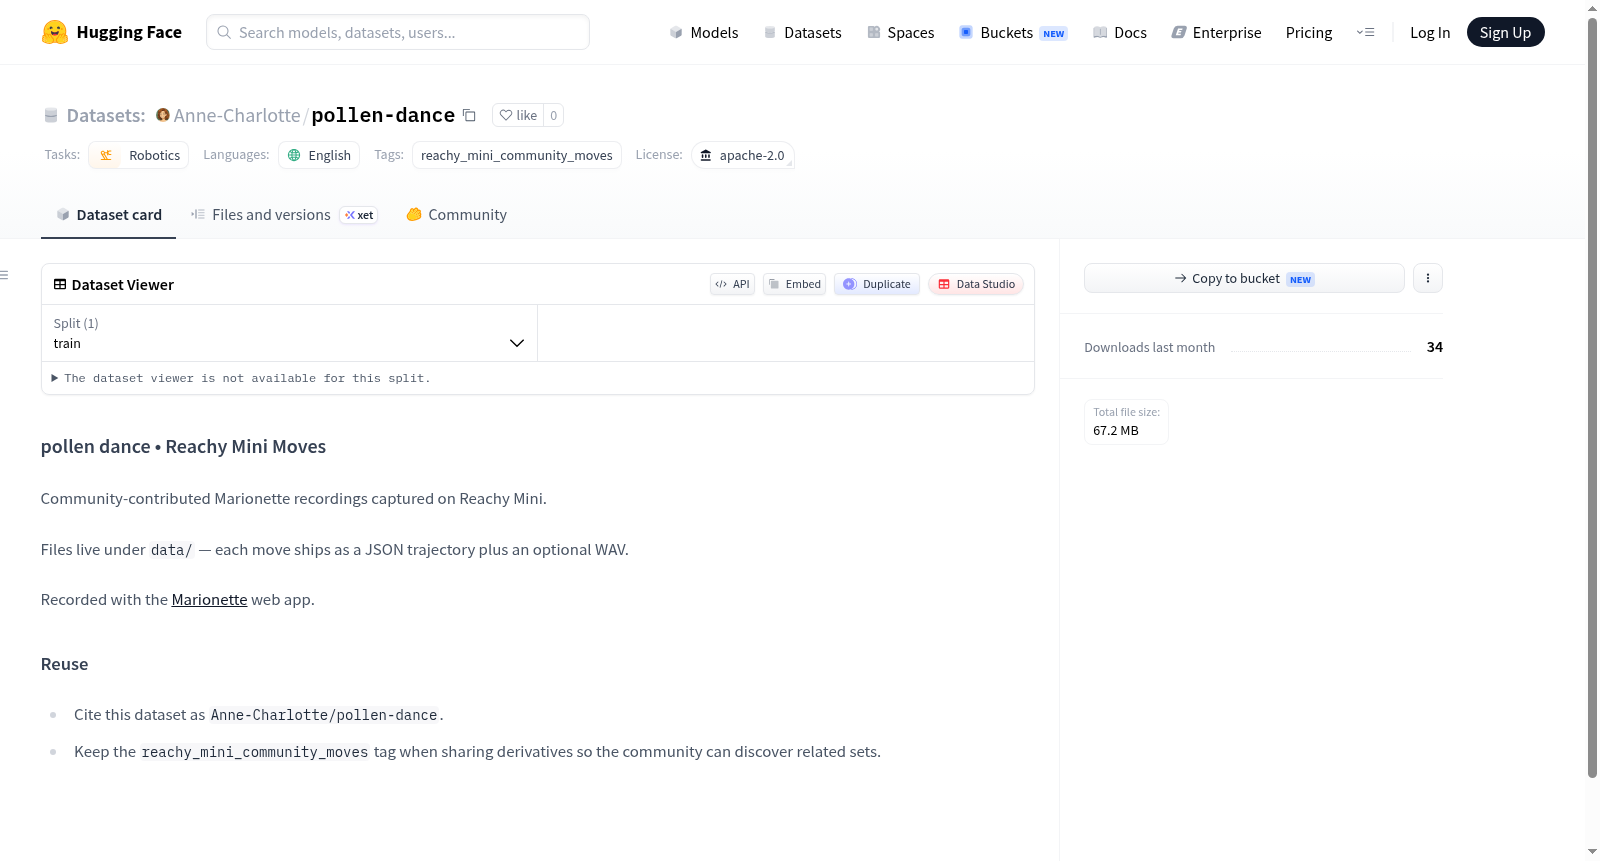Click the 'Anne-Charlotte/pollen-dance' citation code

324,715
